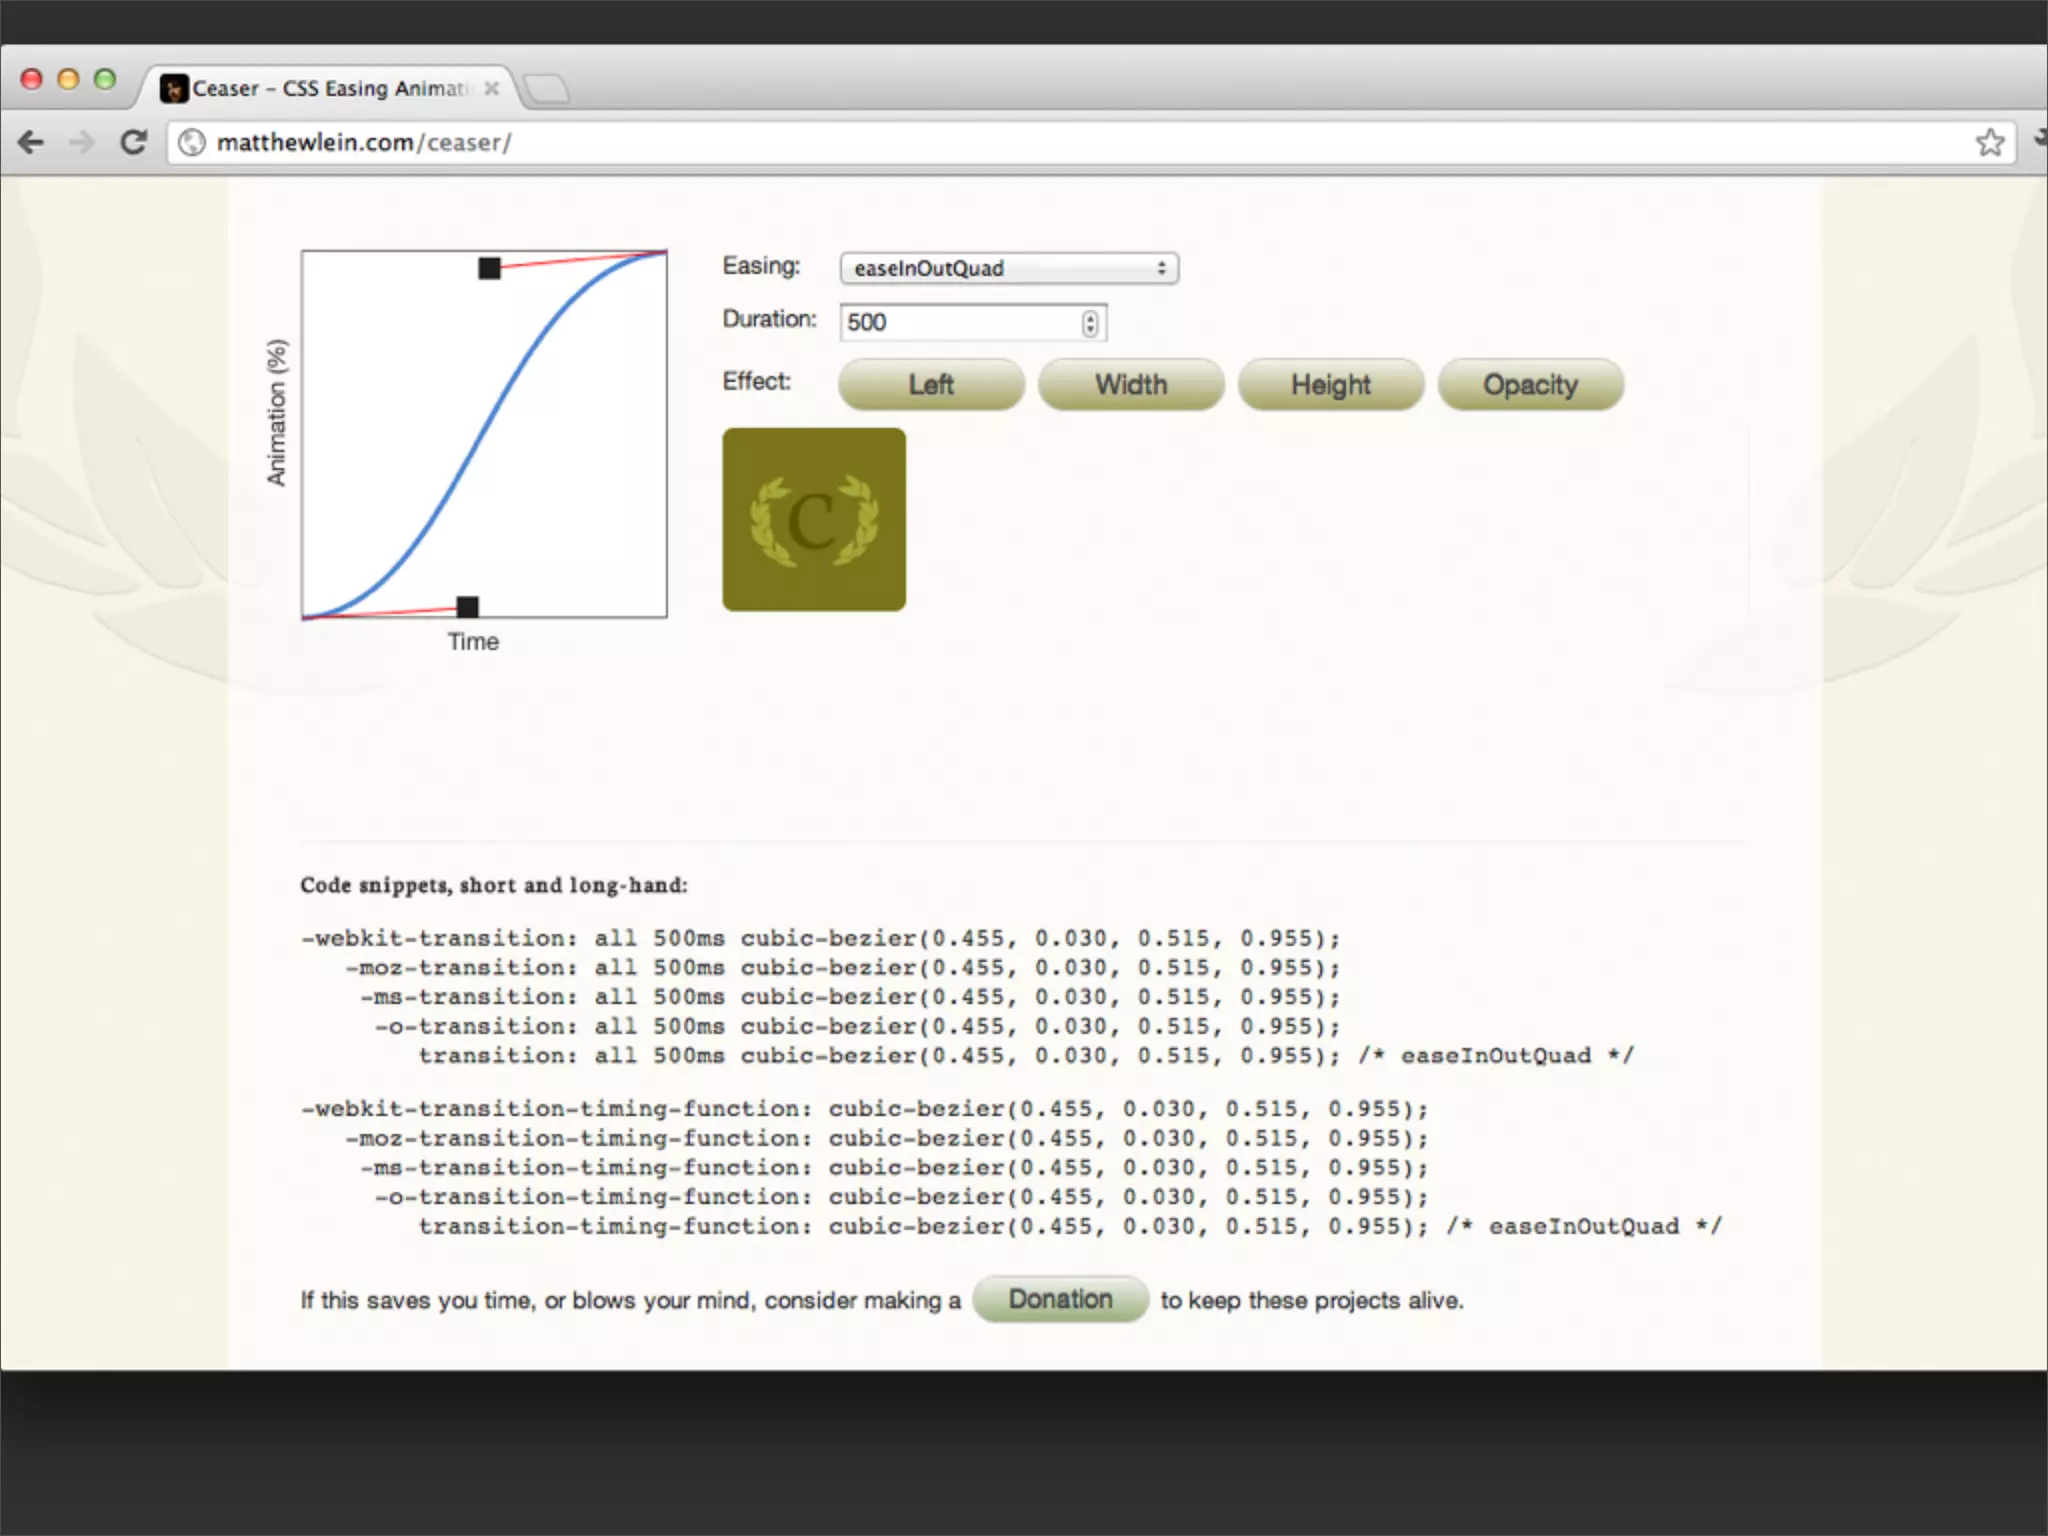Click the Donation button
The height and width of the screenshot is (1536, 2048).
(x=1060, y=1299)
